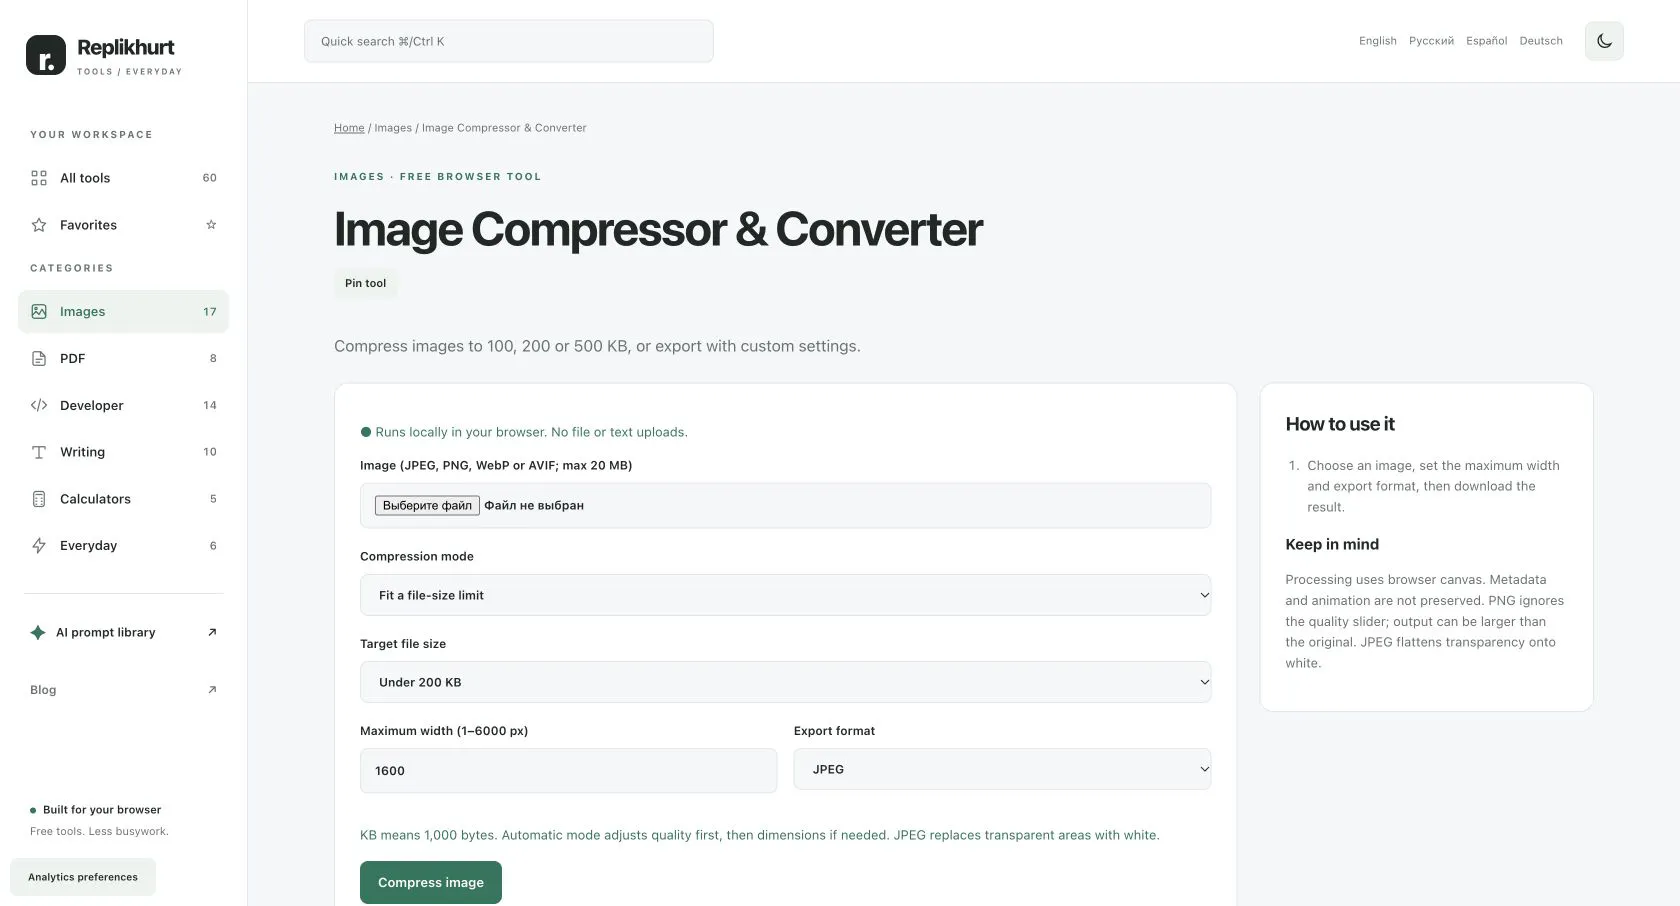Viewport: 1680px width, 906px height.
Task: Toggle dark mode moon button
Action: [1604, 41]
